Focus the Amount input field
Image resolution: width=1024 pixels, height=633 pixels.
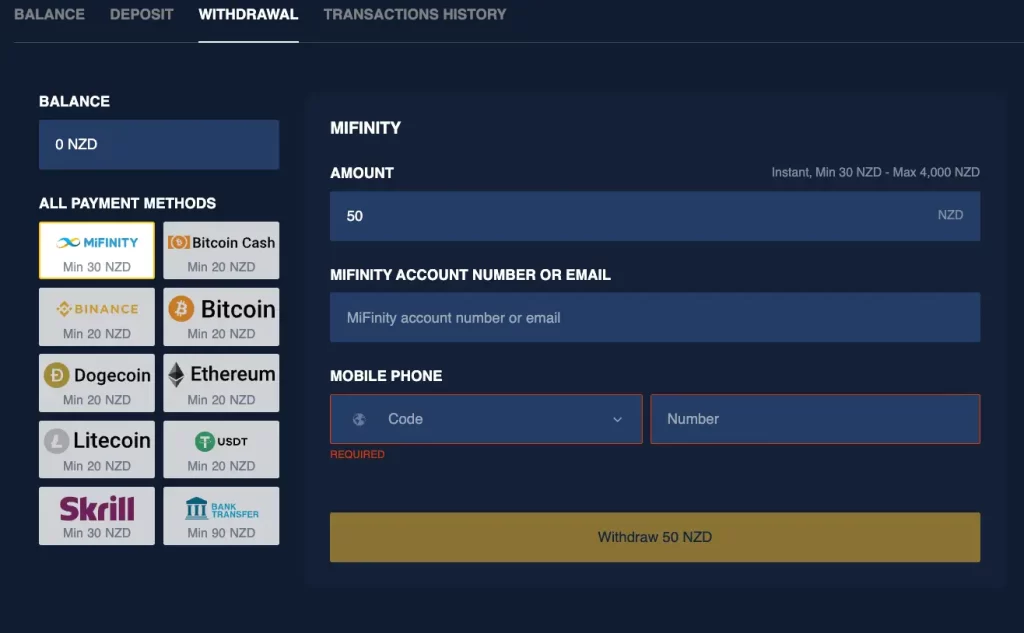[x=655, y=216]
